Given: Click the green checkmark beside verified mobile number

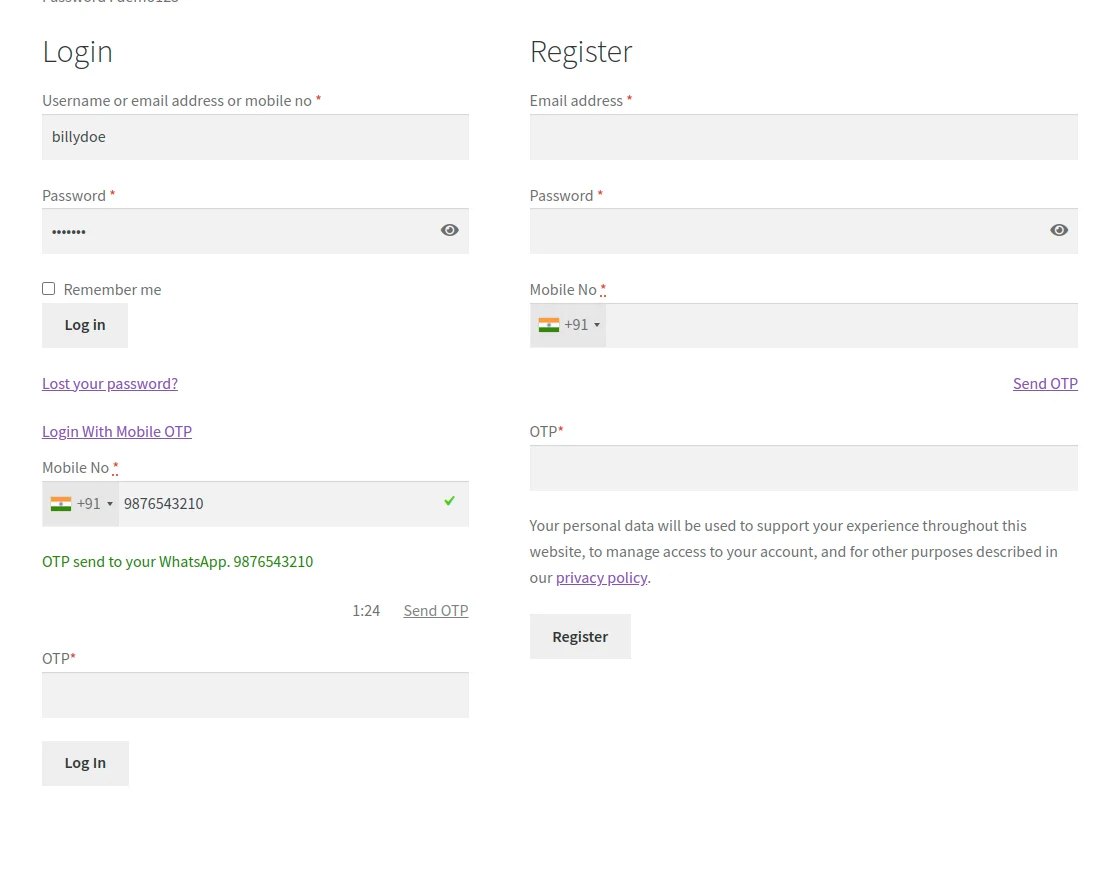Looking at the screenshot, I should point(449,502).
